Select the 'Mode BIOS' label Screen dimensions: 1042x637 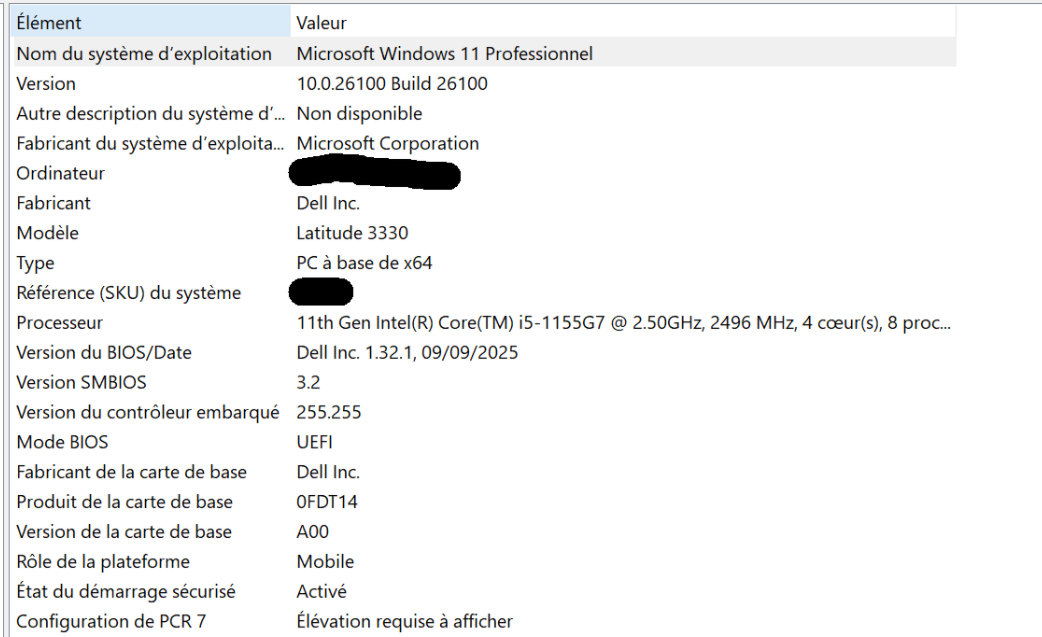coord(62,442)
